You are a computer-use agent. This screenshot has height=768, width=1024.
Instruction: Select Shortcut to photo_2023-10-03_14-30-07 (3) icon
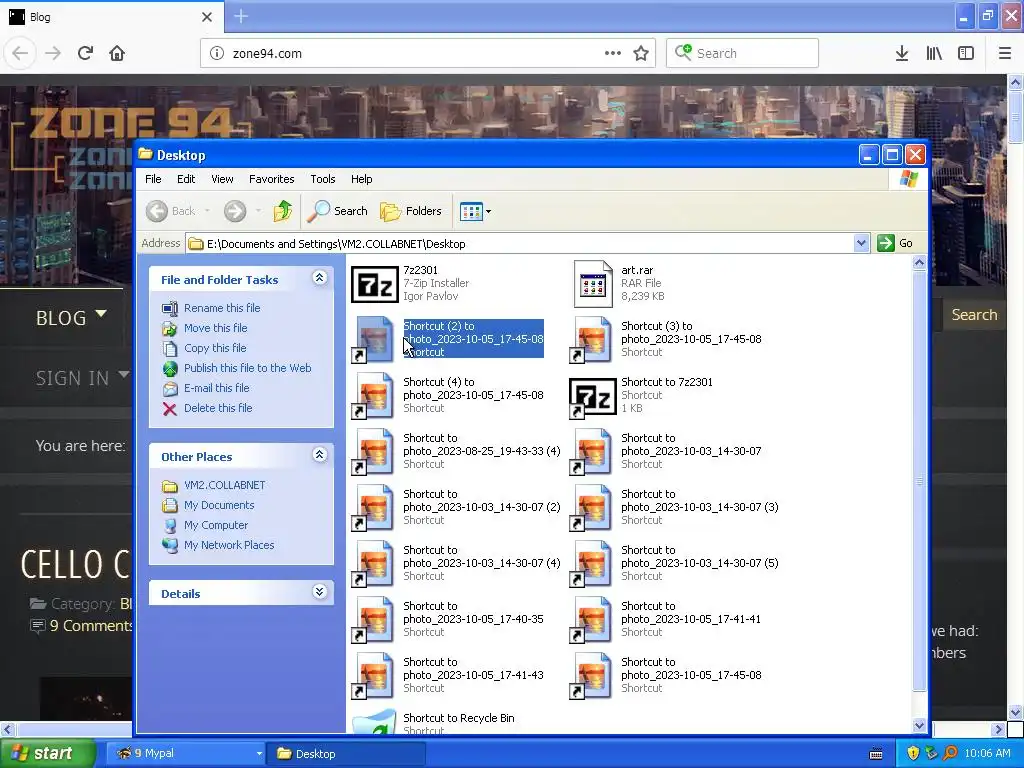pyautogui.click(x=591, y=508)
